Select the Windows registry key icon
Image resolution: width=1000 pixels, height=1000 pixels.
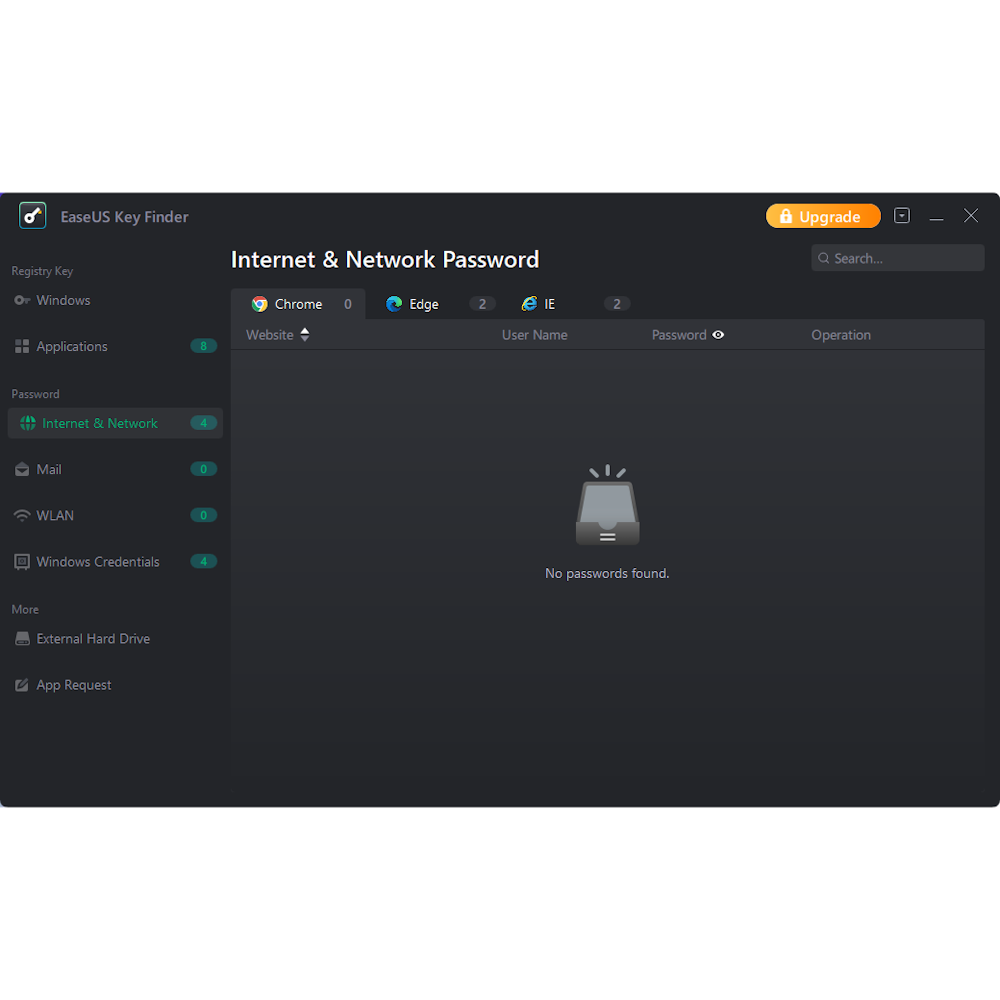pyautogui.click(x=21, y=300)
